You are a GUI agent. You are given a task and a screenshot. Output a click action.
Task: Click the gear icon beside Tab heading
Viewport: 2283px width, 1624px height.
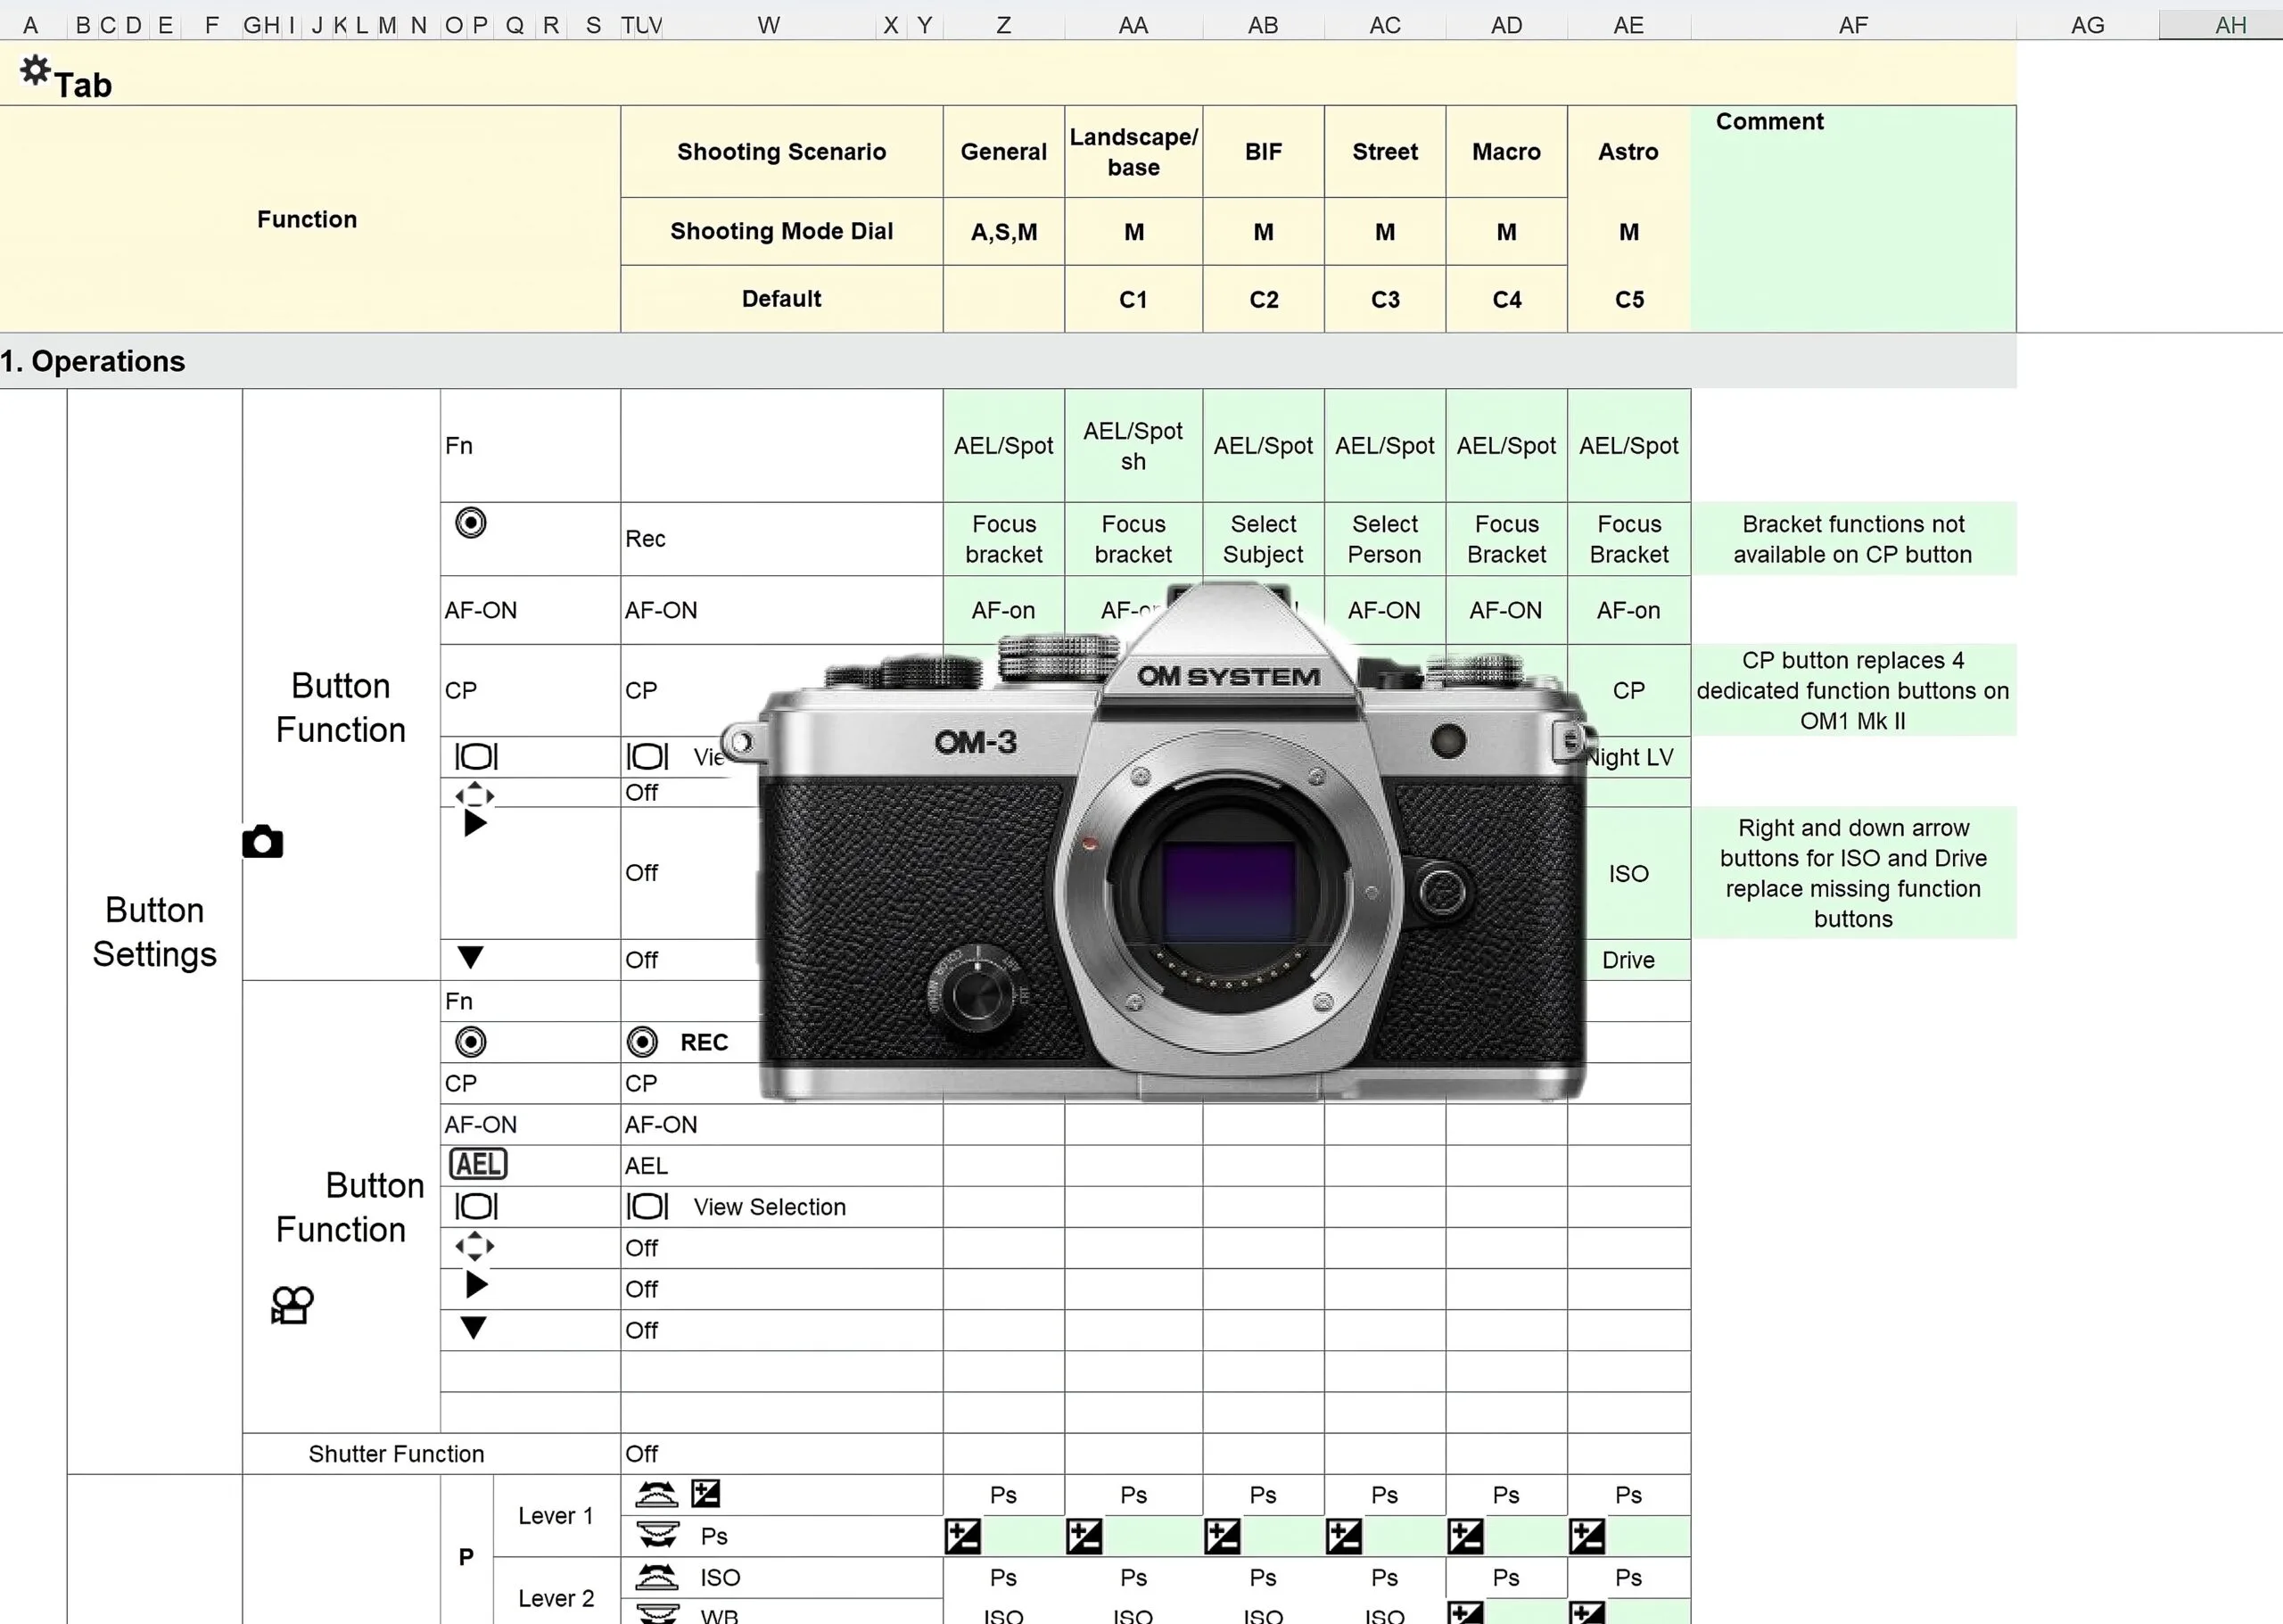click(35, 70)
